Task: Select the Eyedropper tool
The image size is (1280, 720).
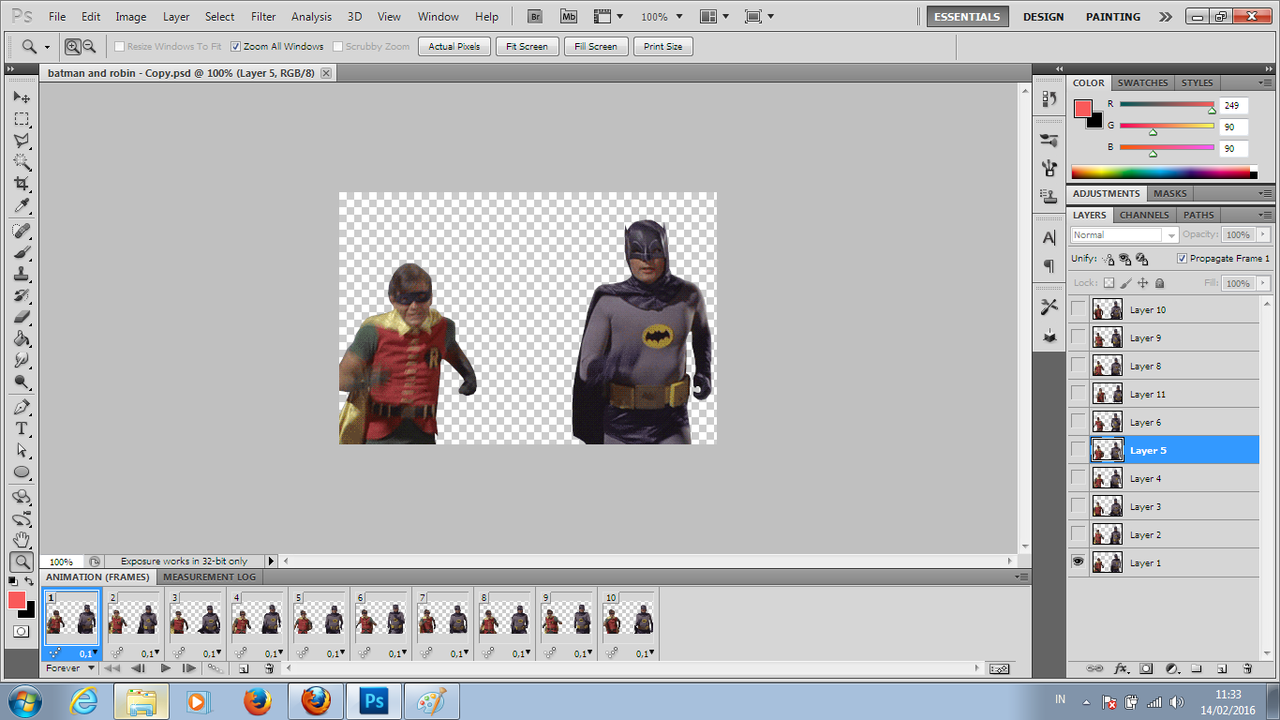Action: click(21, 206)
